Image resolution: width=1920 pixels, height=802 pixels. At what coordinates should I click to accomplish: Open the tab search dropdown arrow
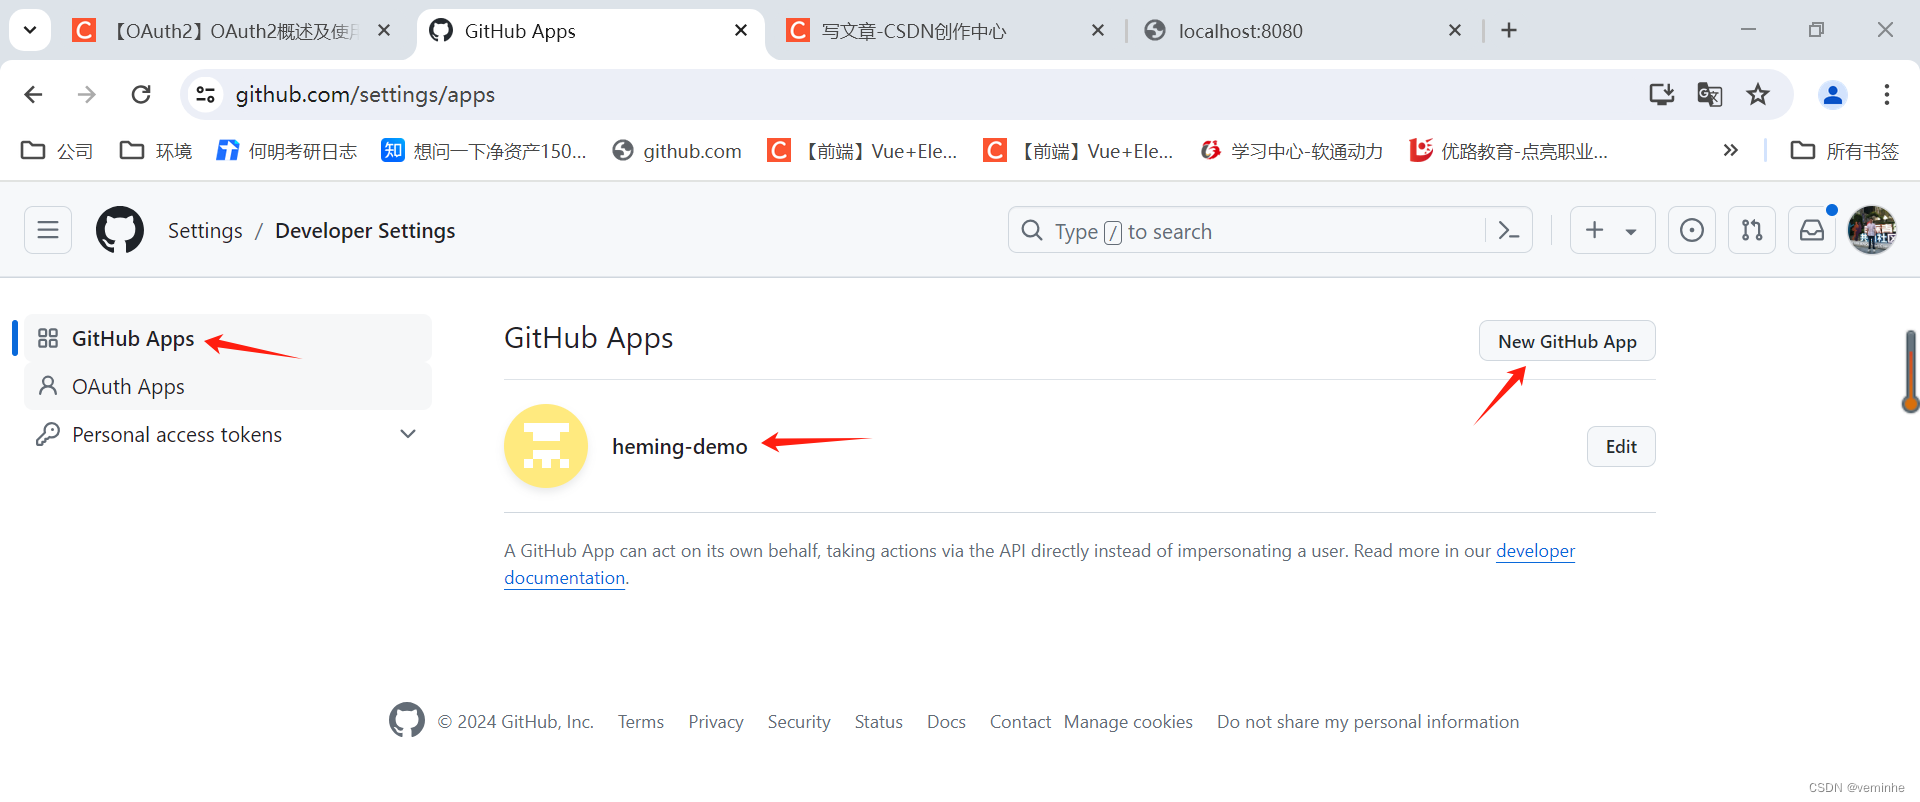click(x=30, y=30)
